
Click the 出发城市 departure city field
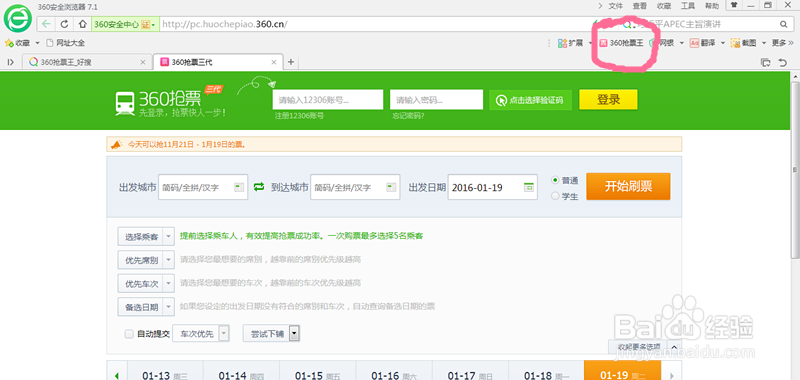click(203, 187)
